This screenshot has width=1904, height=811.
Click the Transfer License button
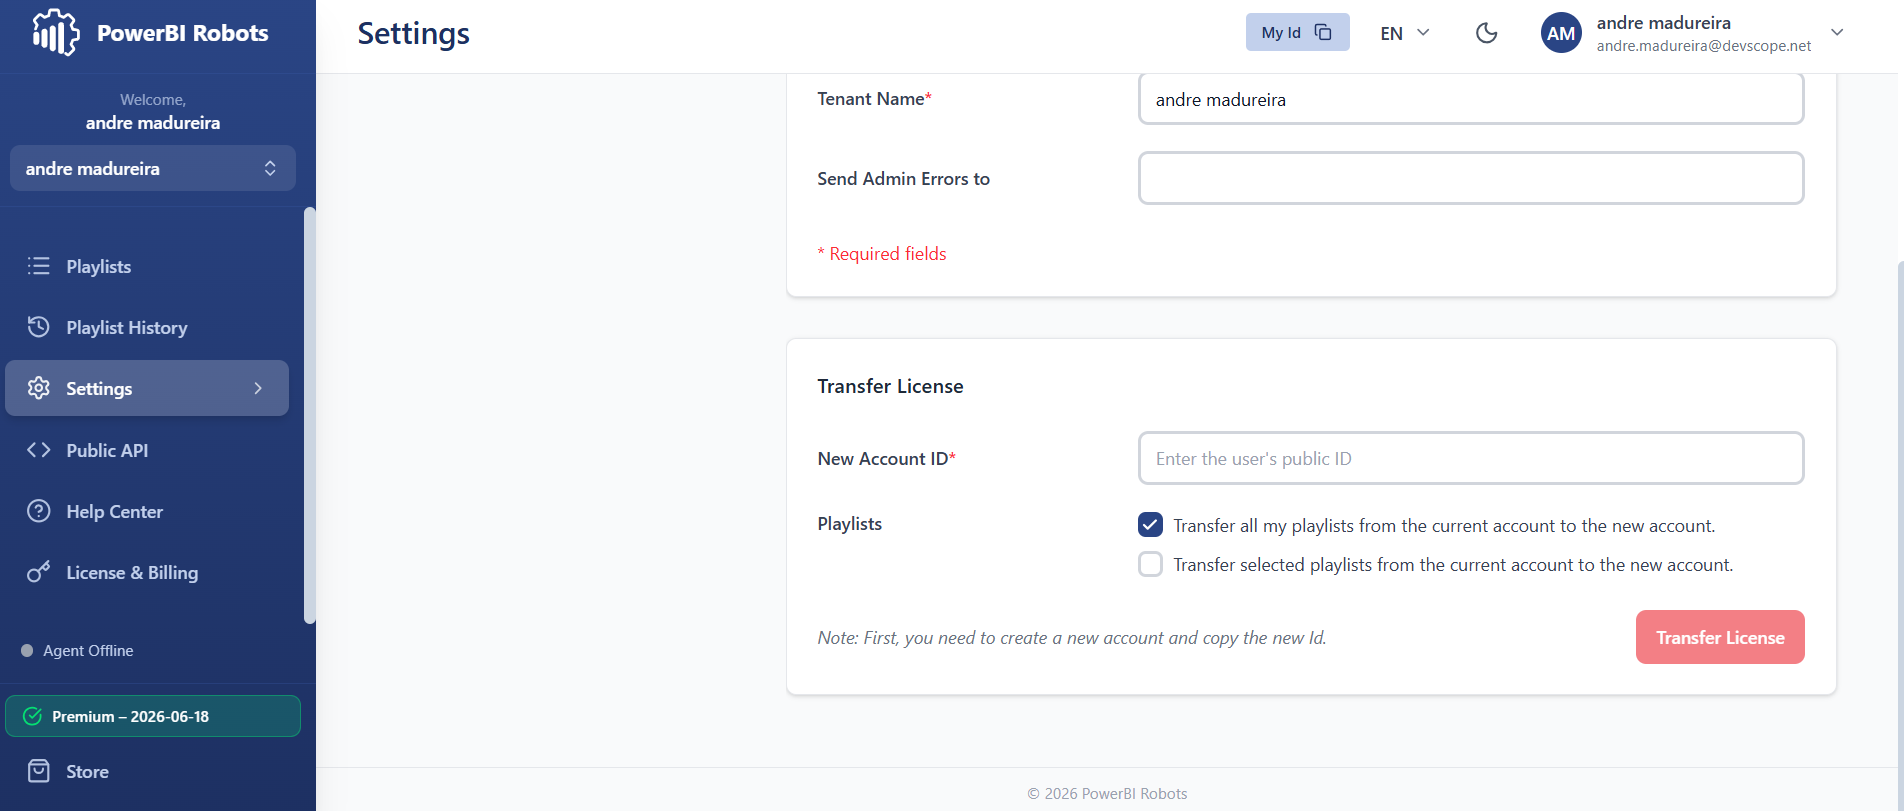pyautogui.click(x=1720, y=637)
